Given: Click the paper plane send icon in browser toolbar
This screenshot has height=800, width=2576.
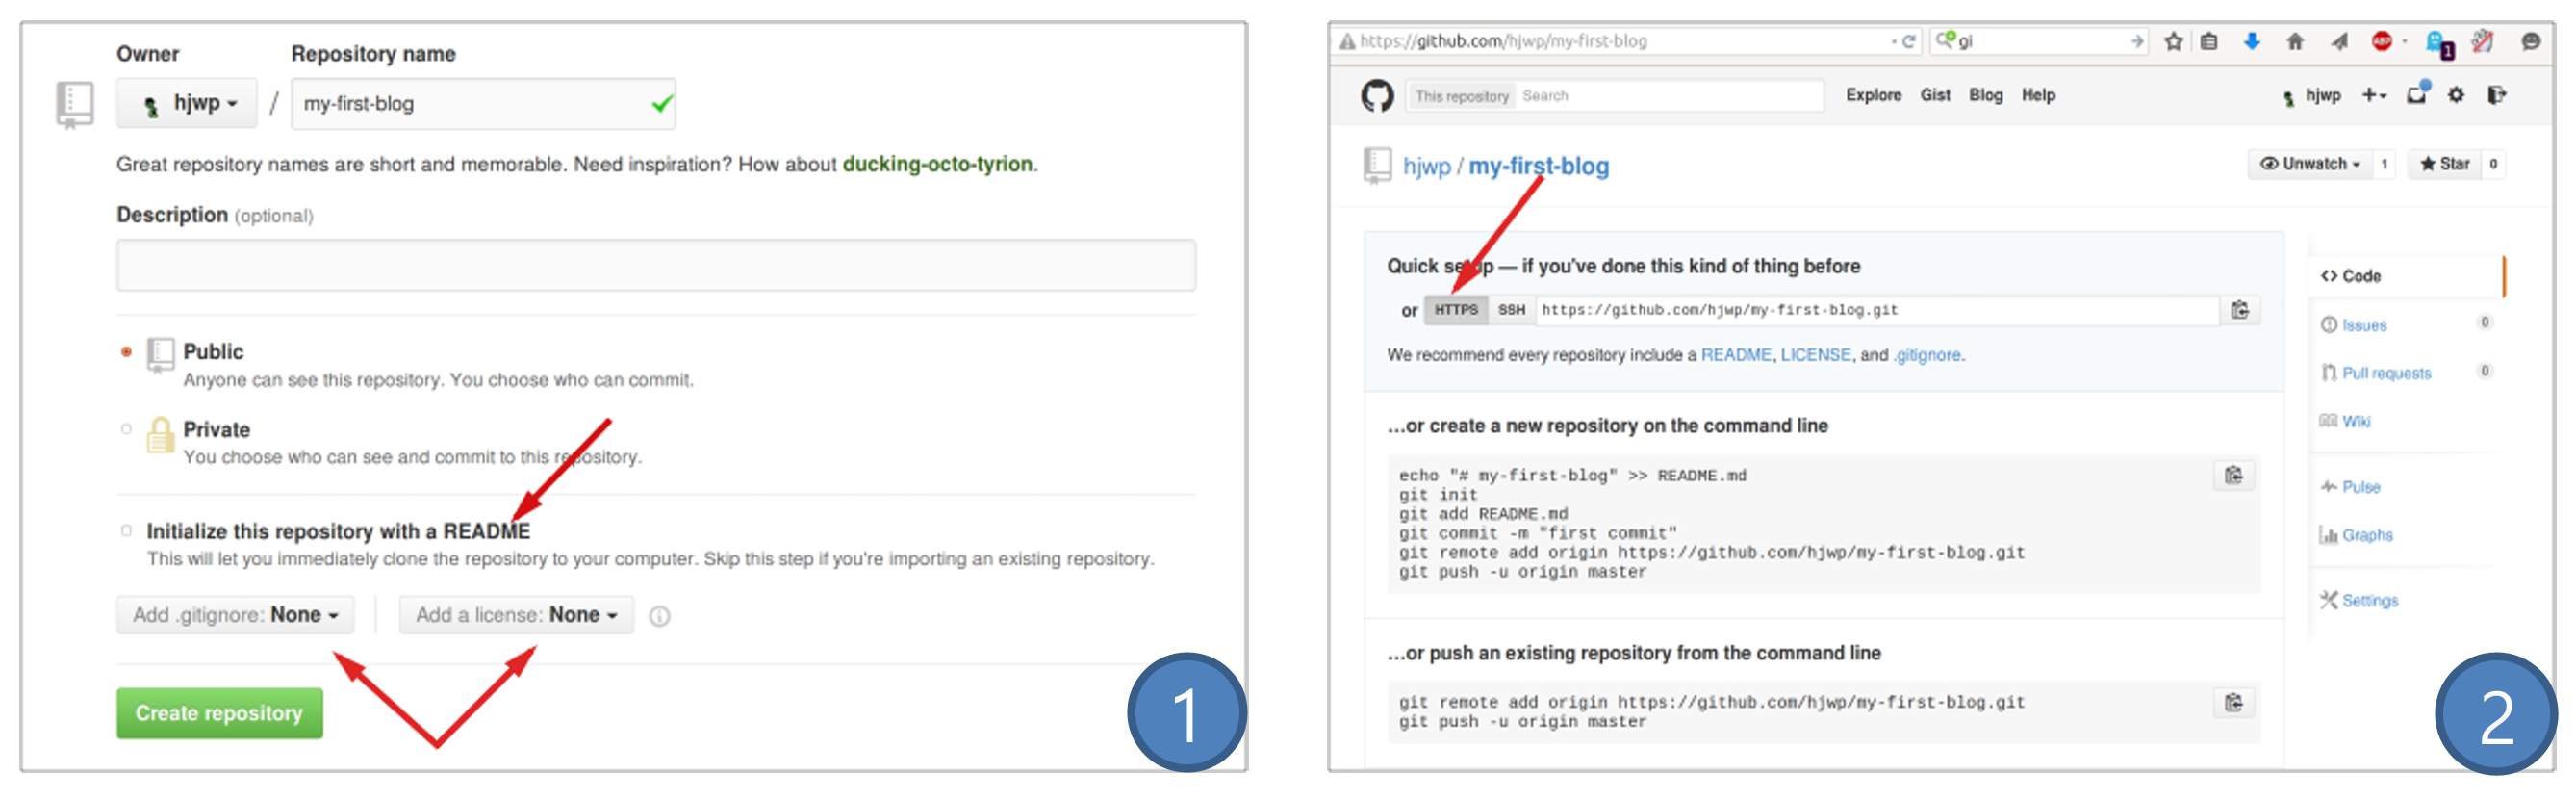Looking at the screenshot, I should coord(2339,41).
